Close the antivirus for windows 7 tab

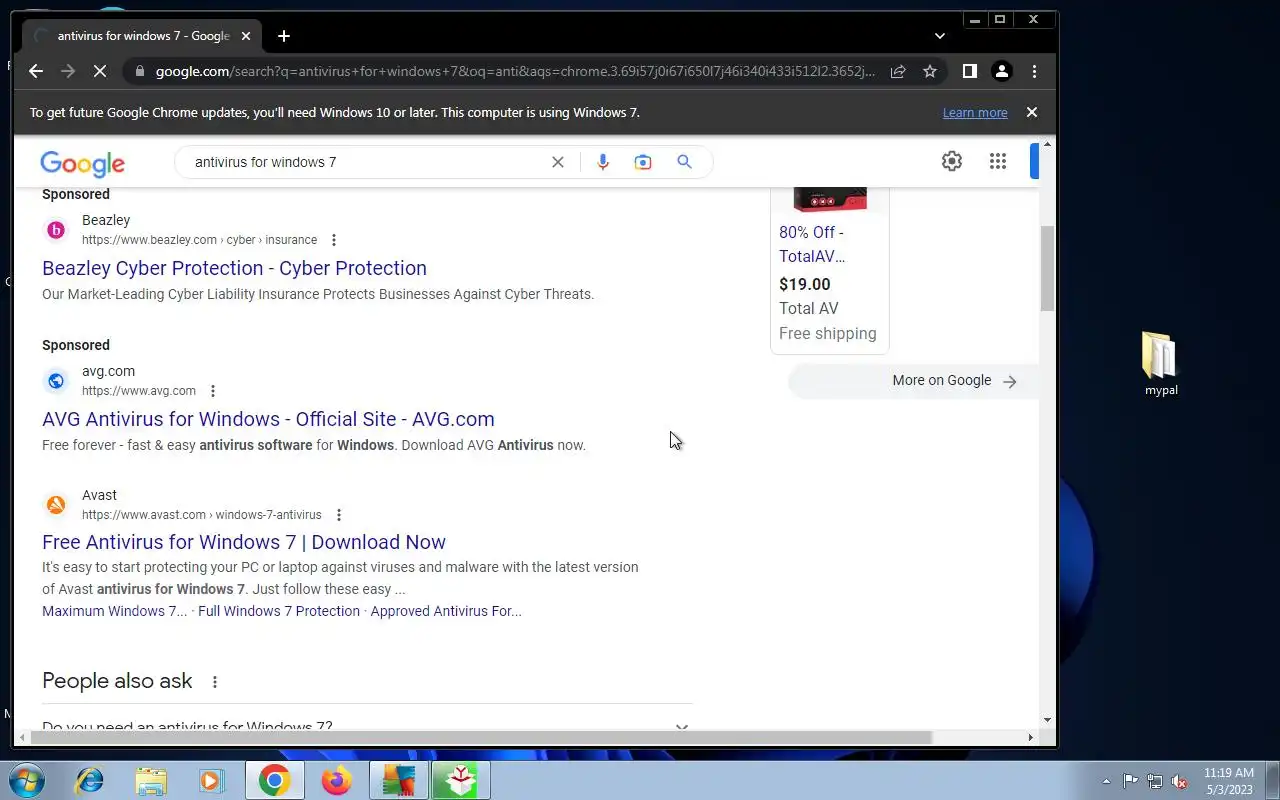[x=246, y=36]
